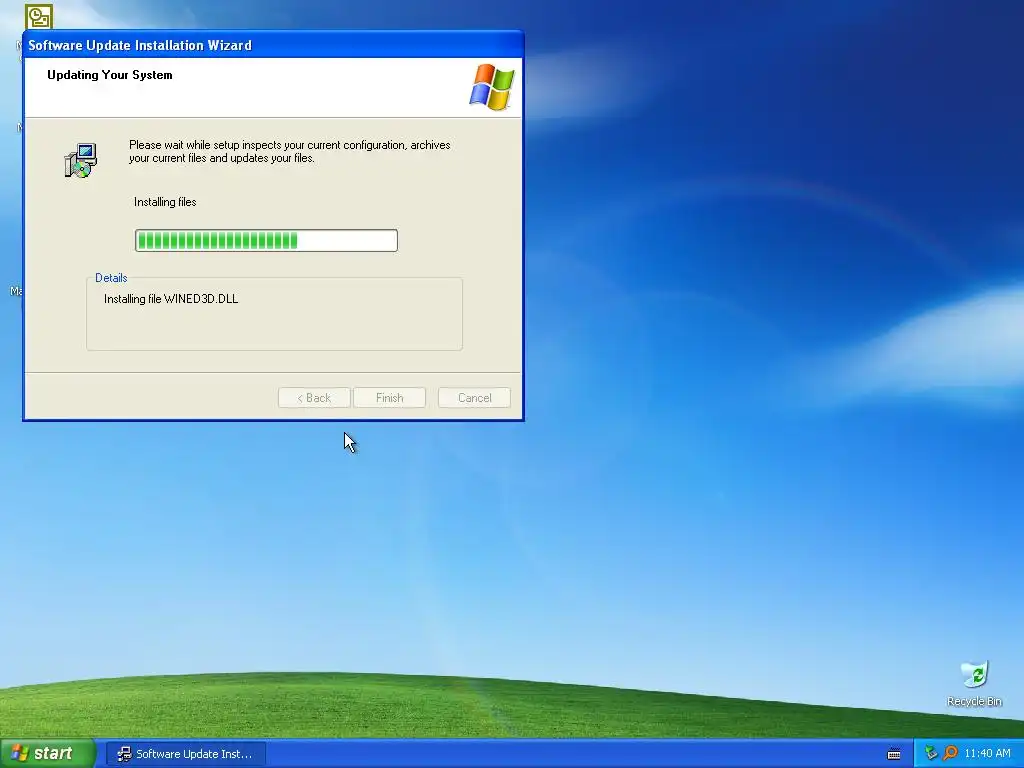Click the Finish button in the wizard
The height and width of the screenshot is (768, 1024).
(389, 398)
